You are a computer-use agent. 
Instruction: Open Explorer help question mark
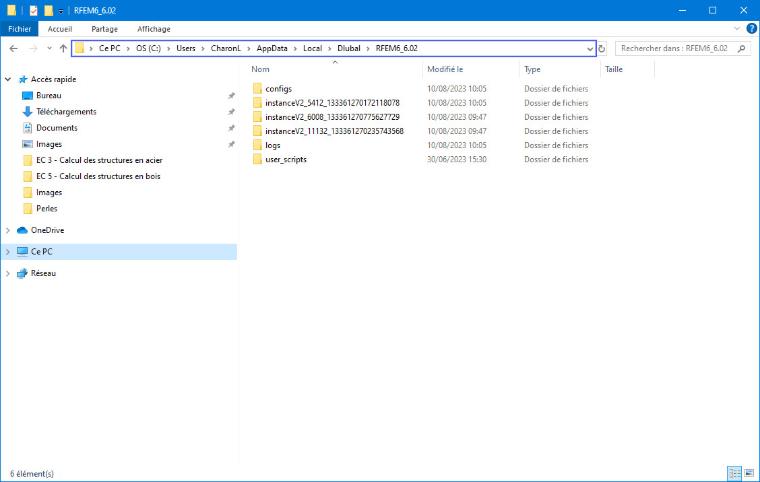[752, 29]
